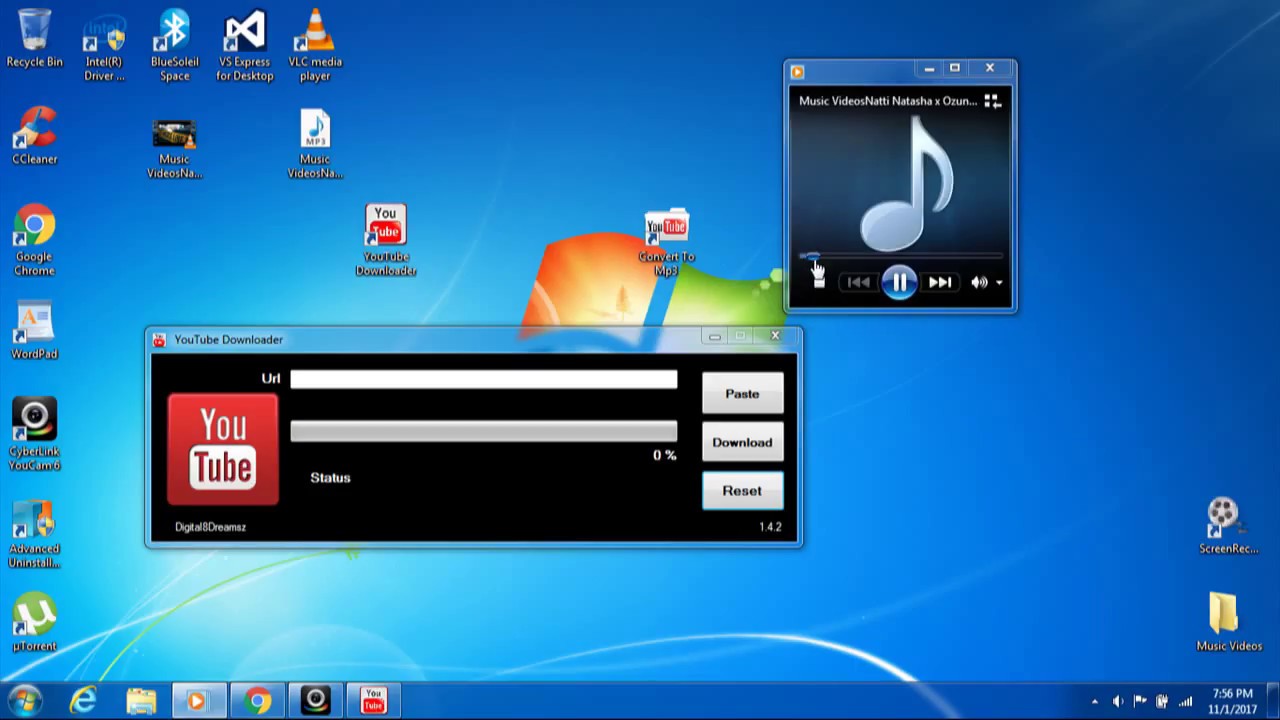Image resolution: width=1280 pixels, height=720 pixels.
Task: Stop playback in the media player
Action: (x=819, y=283)
